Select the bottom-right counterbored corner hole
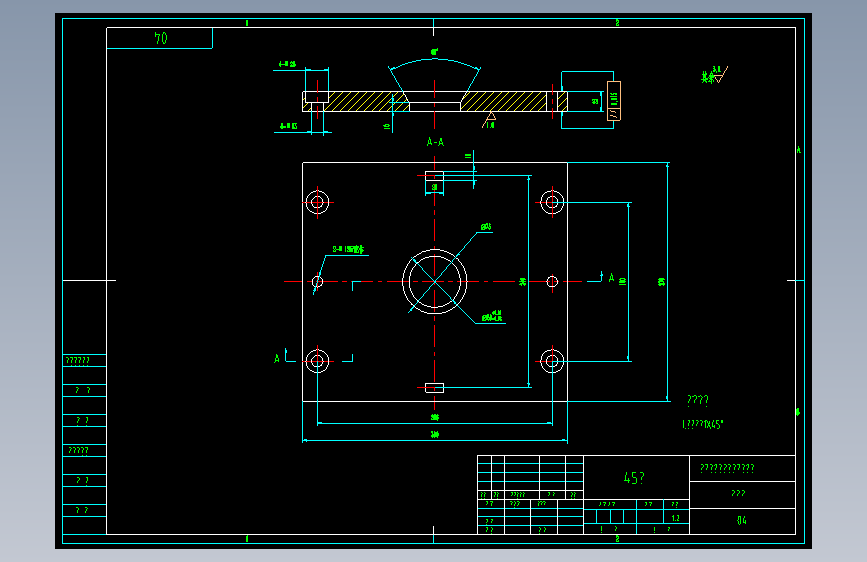This screenshot has width=867, height=562. [x=552, y=361]
